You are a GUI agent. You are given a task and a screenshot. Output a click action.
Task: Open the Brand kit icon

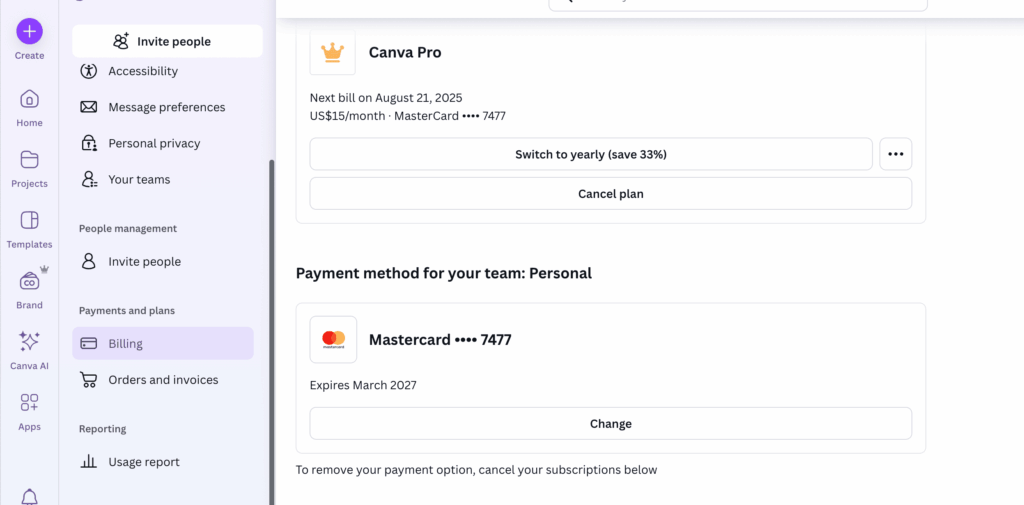tap(29, 282)
